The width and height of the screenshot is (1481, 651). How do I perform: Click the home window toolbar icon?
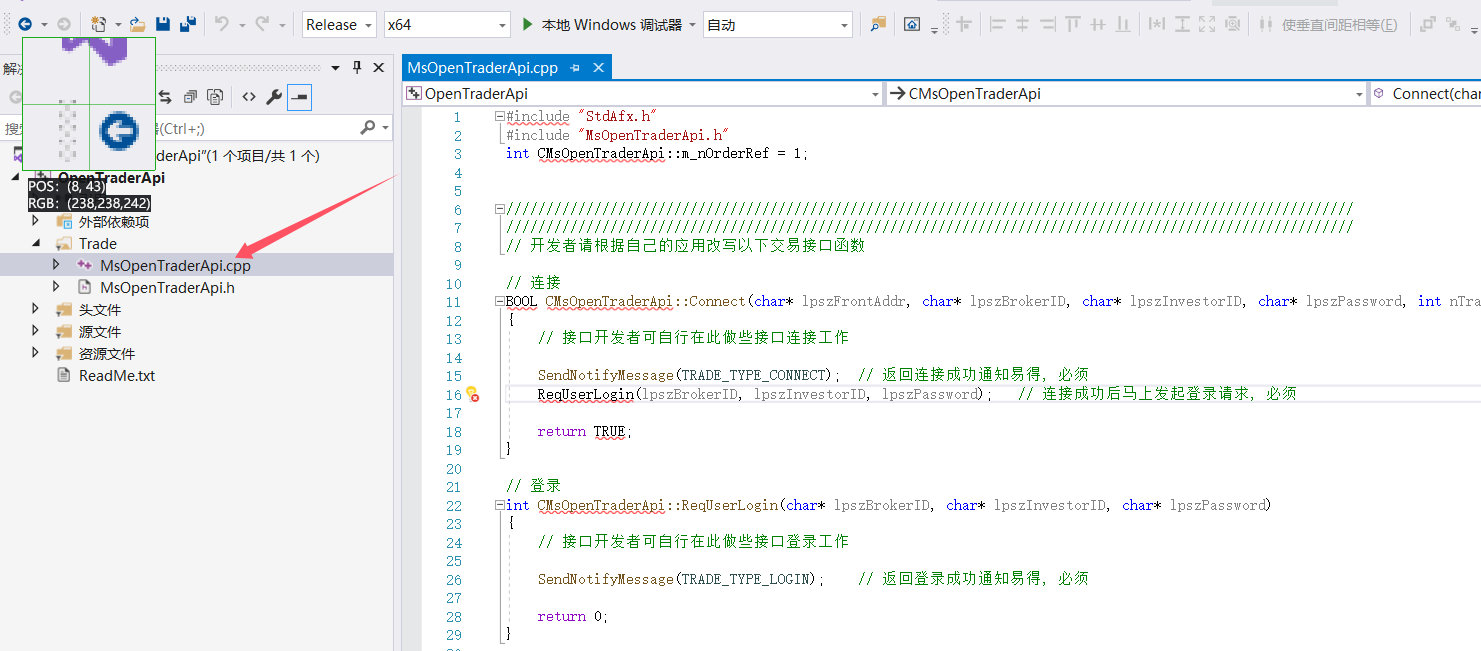point(912,24)
